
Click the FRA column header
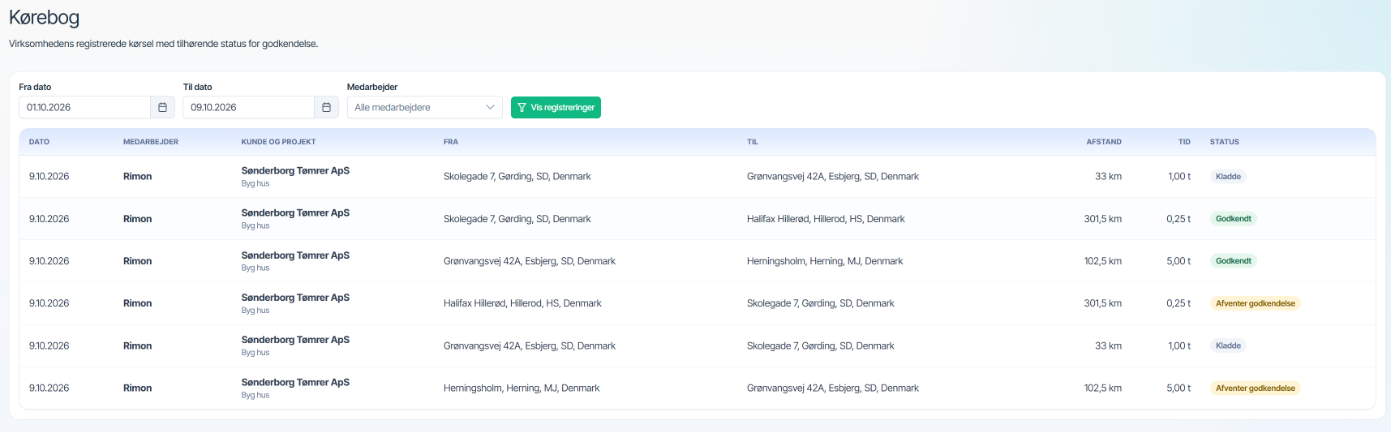coord(451,142)
